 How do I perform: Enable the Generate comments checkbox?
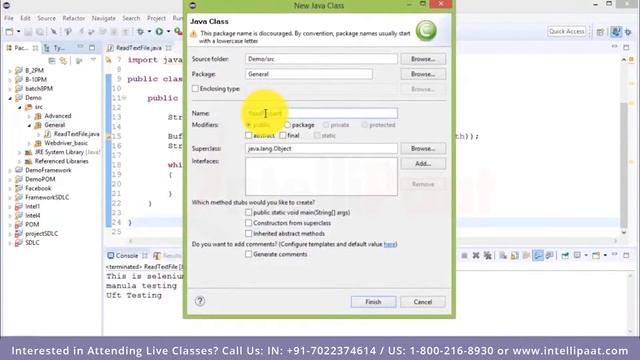[x=249, y=254]
